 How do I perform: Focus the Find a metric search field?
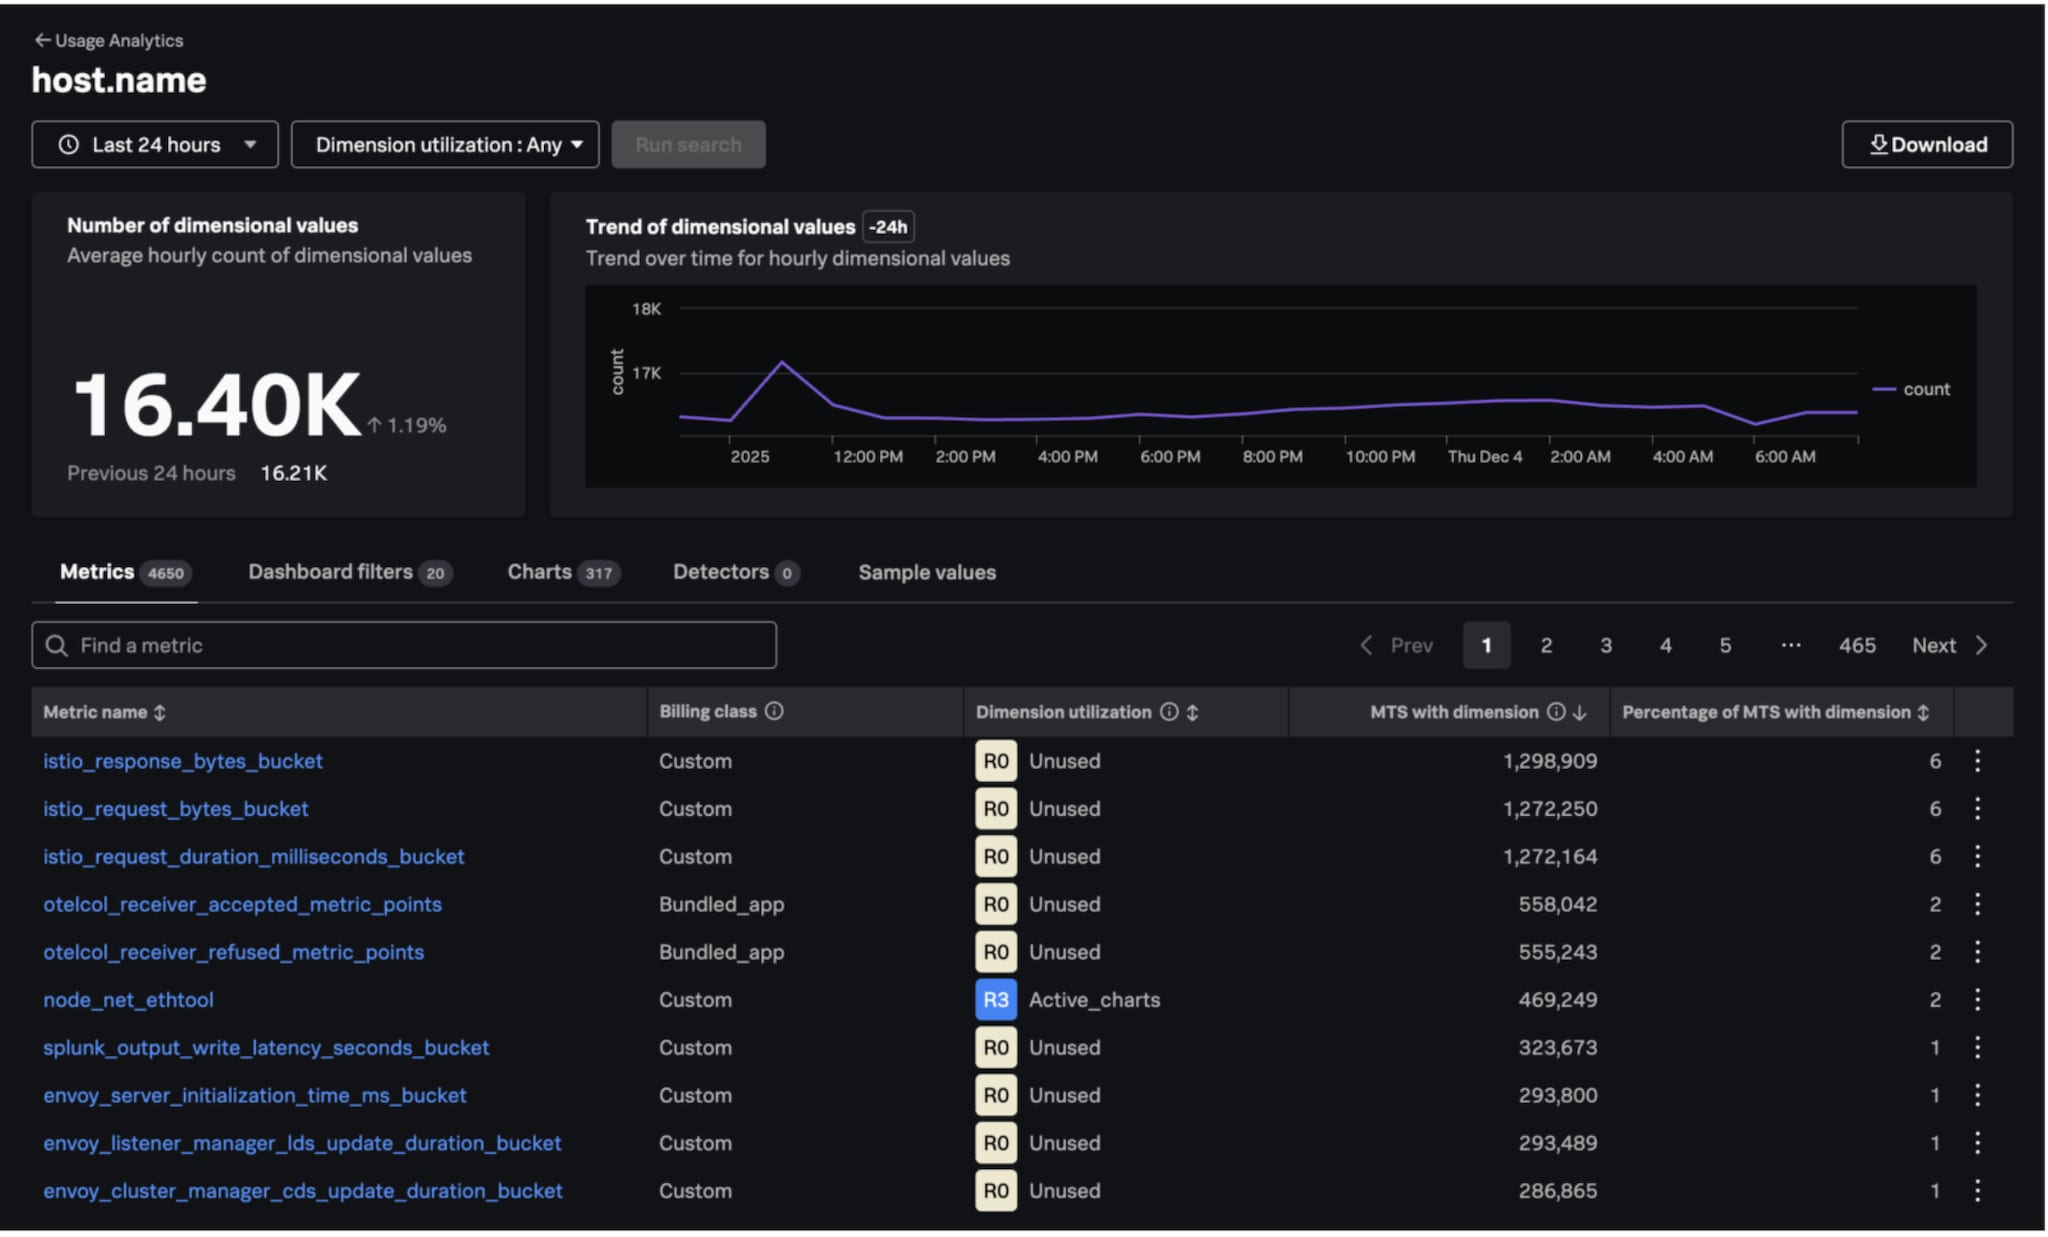tap(404, 646)
